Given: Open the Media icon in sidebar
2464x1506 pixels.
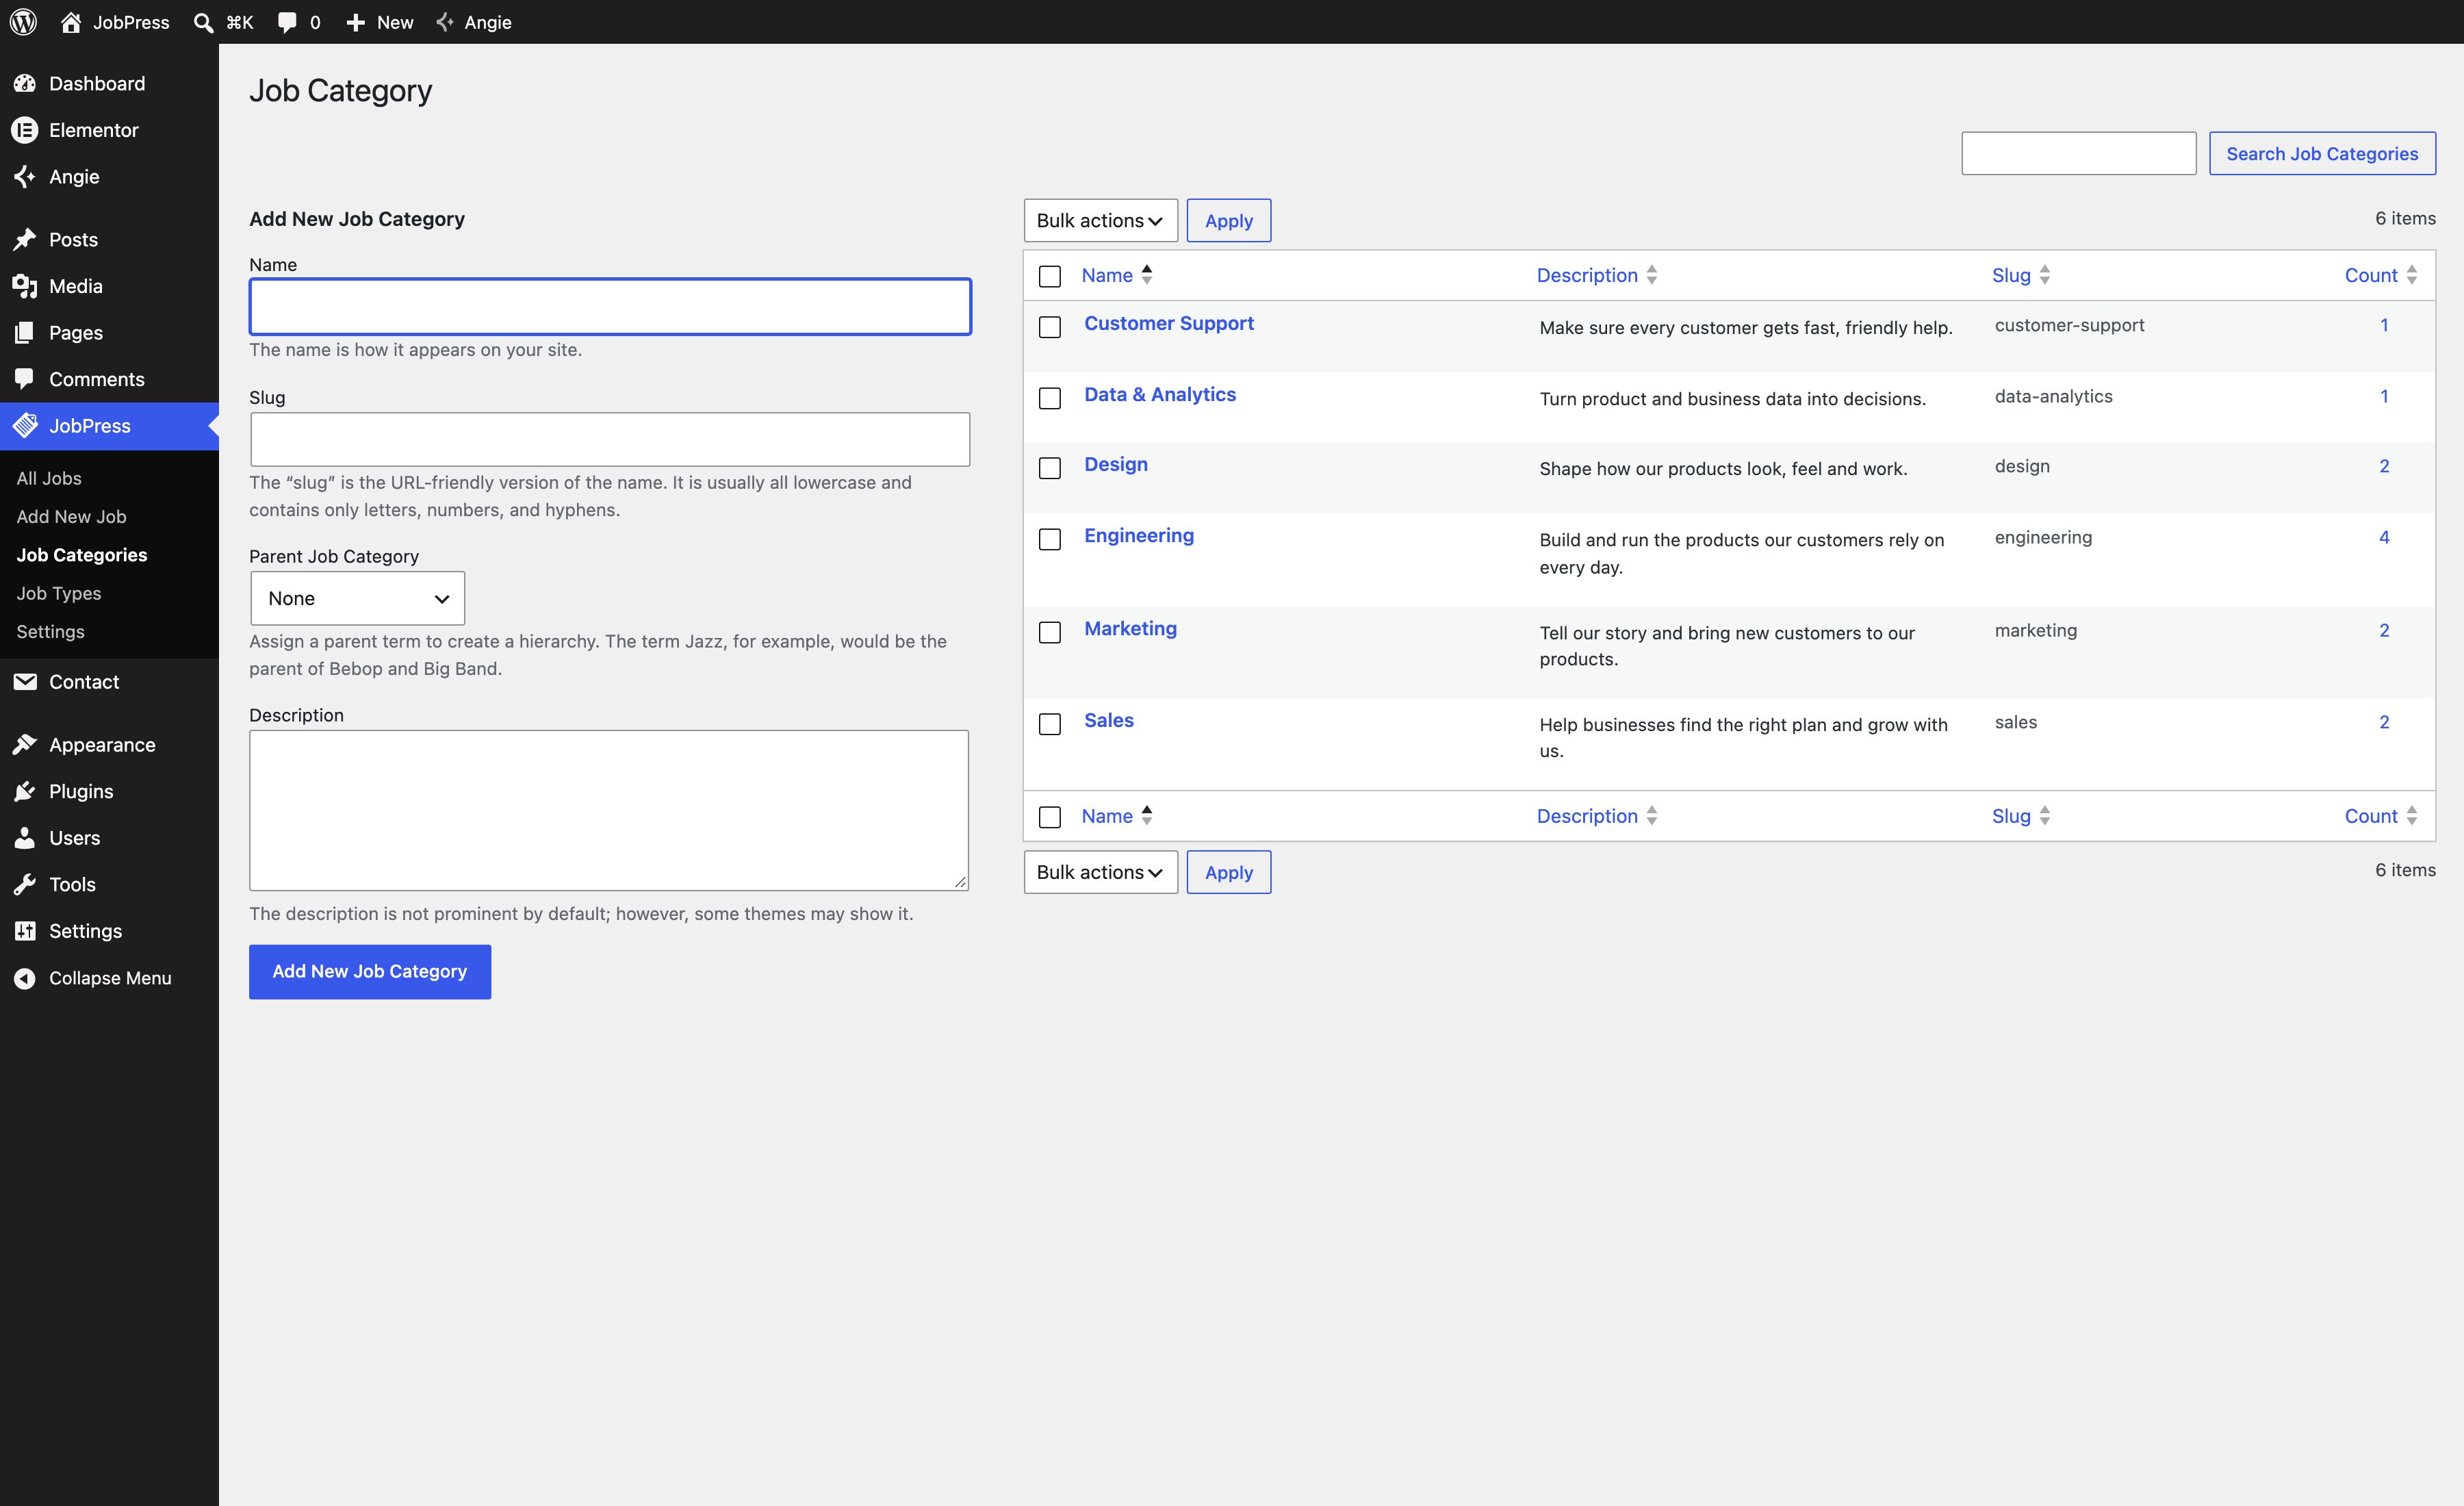Looking at the screenshot, I should [x=25, y=286].
